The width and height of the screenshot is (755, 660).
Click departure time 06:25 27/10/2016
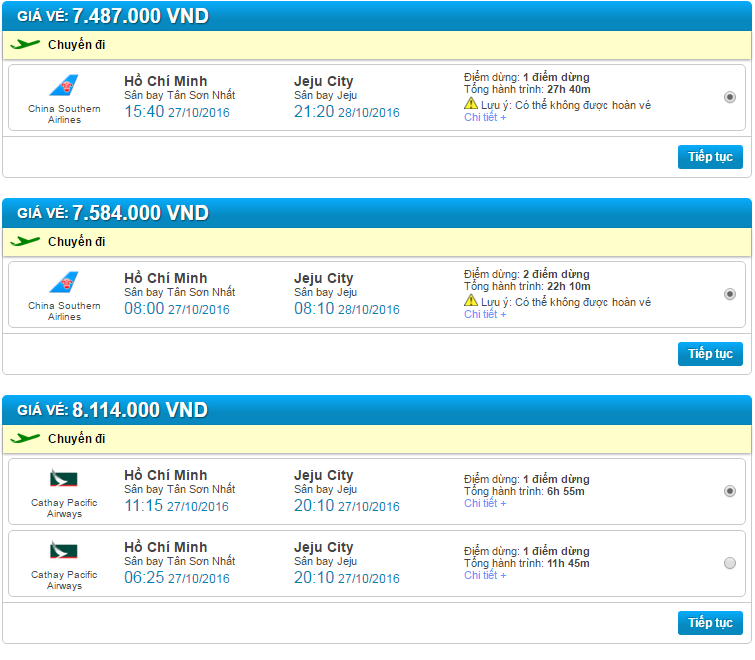click(x=177, y=577)
